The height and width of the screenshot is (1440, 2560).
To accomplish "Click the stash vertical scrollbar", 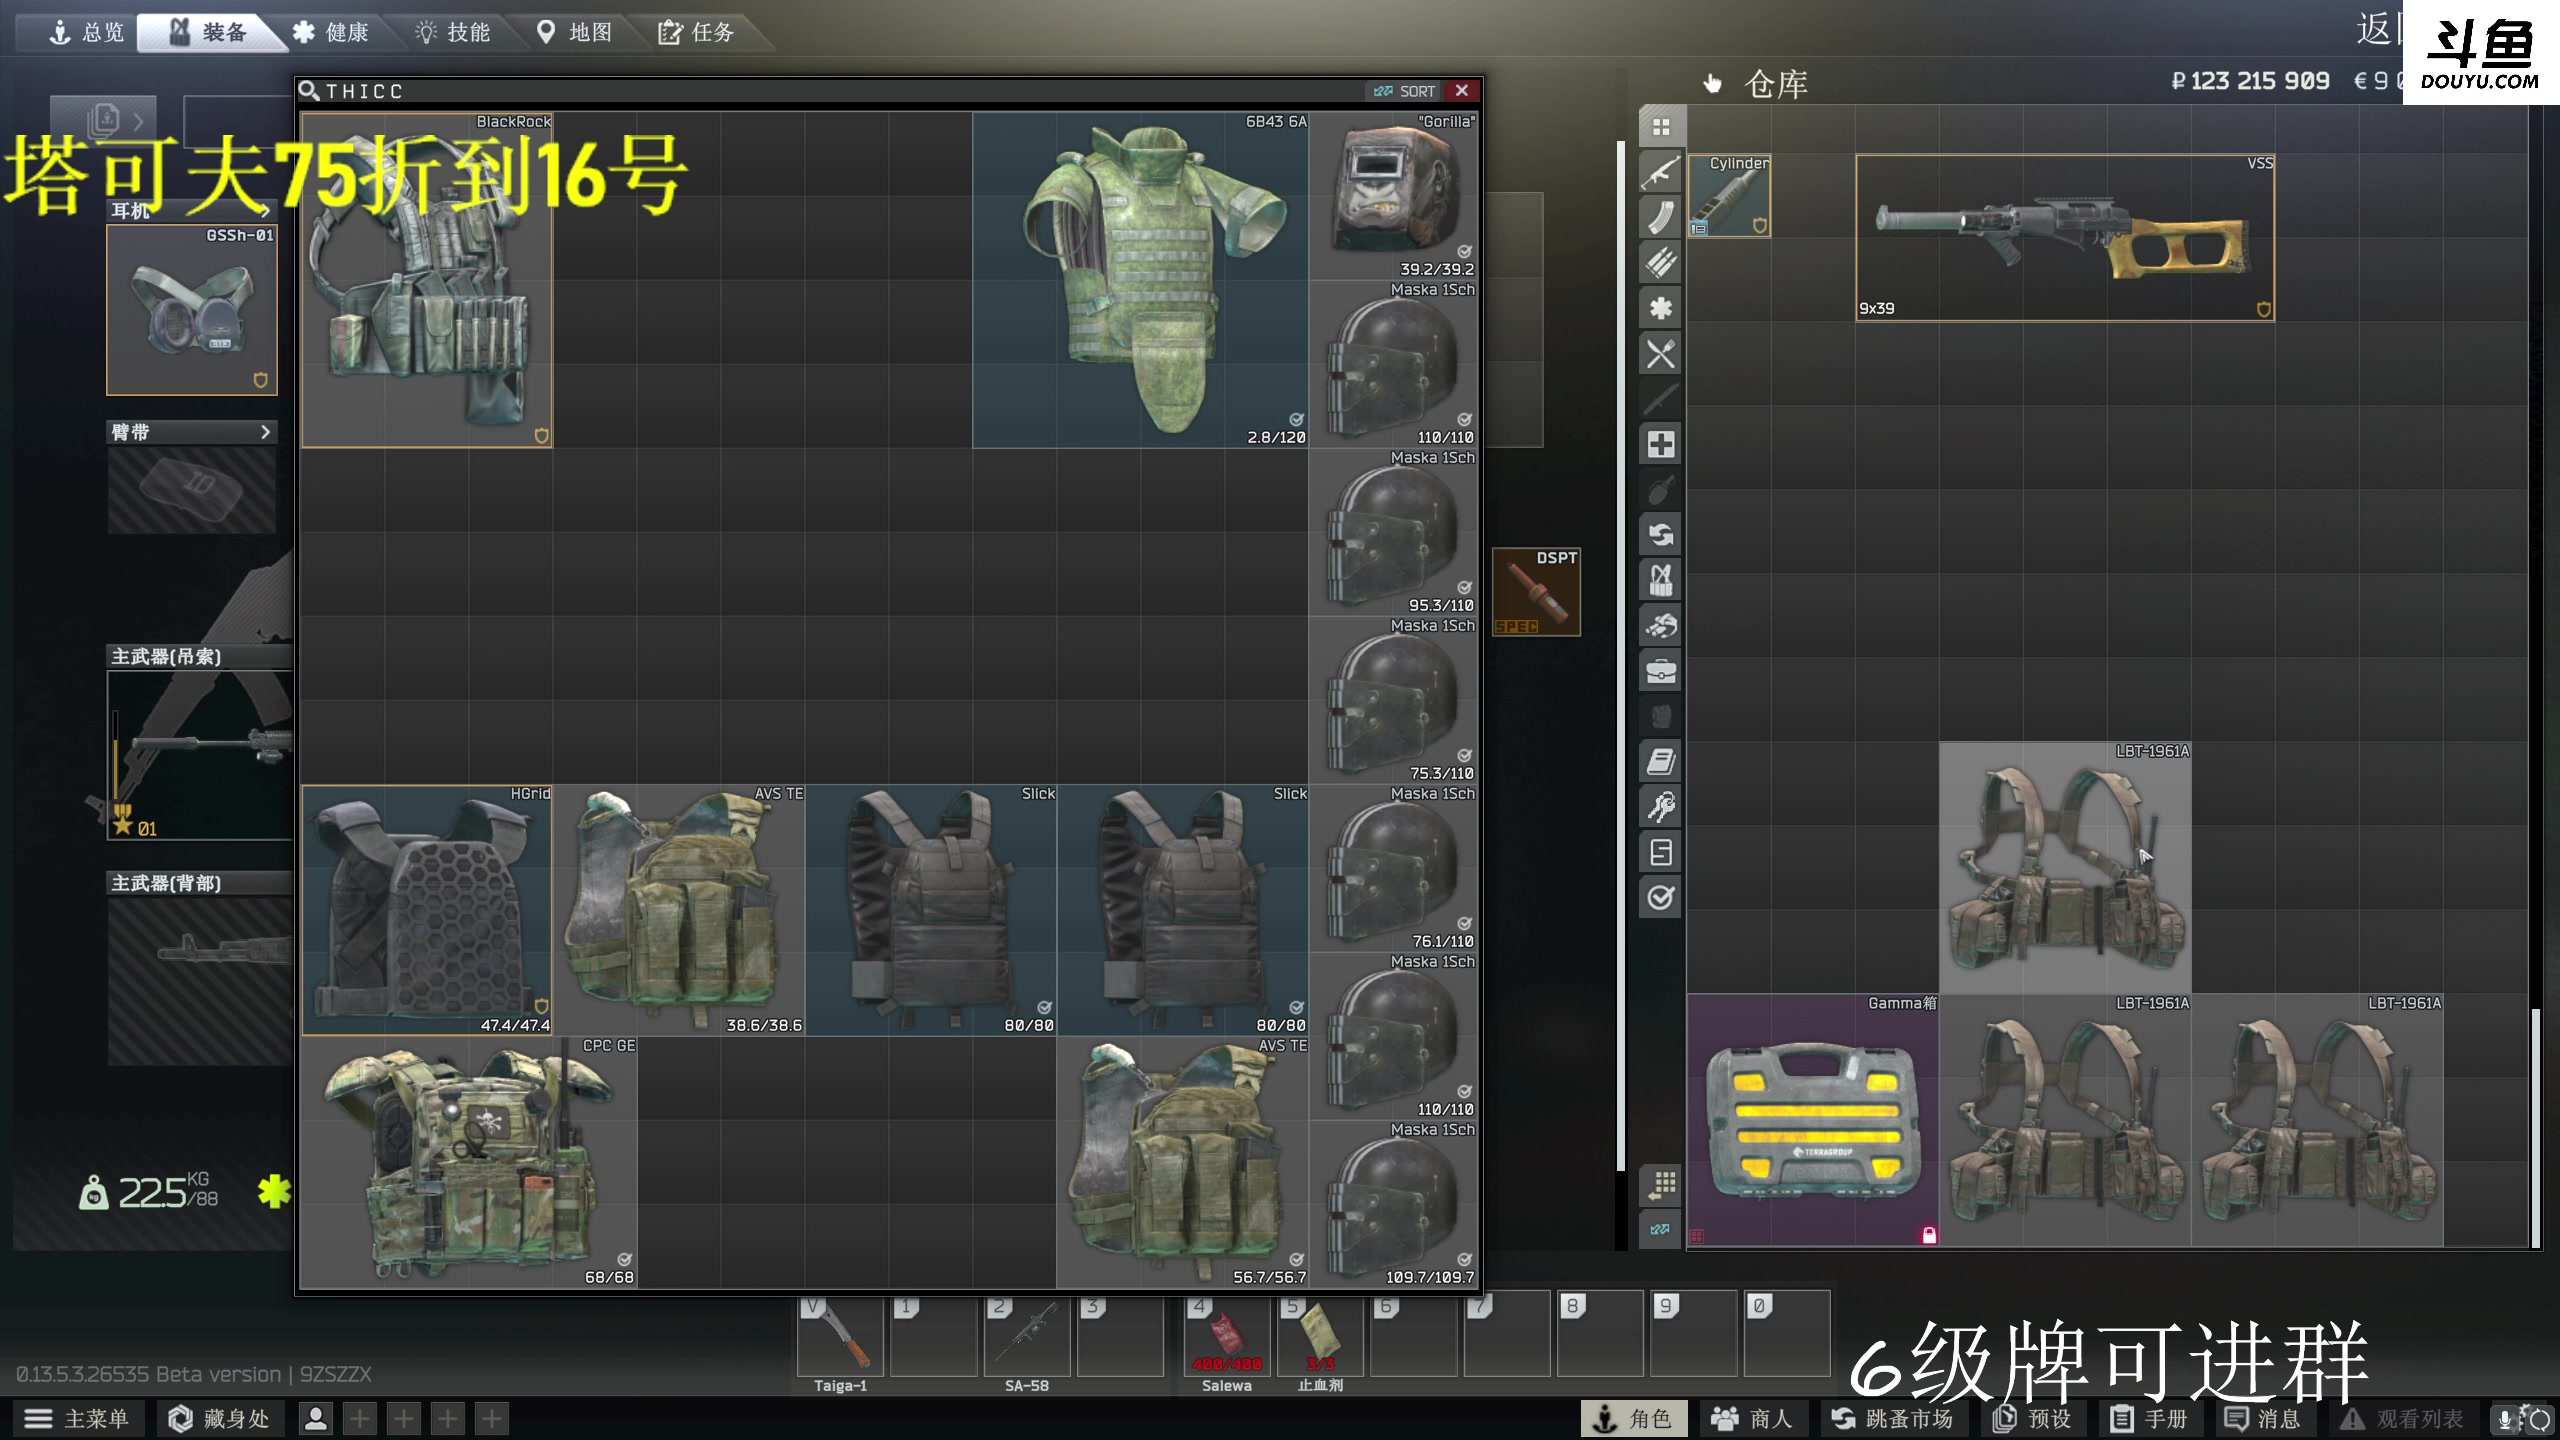I will tap(2535, 1128).
